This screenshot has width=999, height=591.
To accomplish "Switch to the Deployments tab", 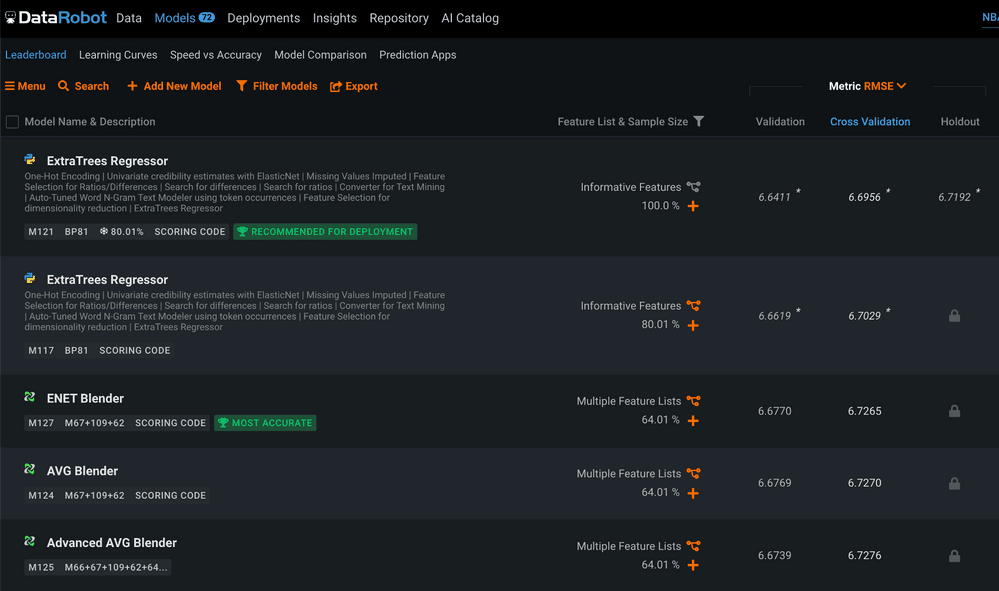I will click(x=264, y=18).
